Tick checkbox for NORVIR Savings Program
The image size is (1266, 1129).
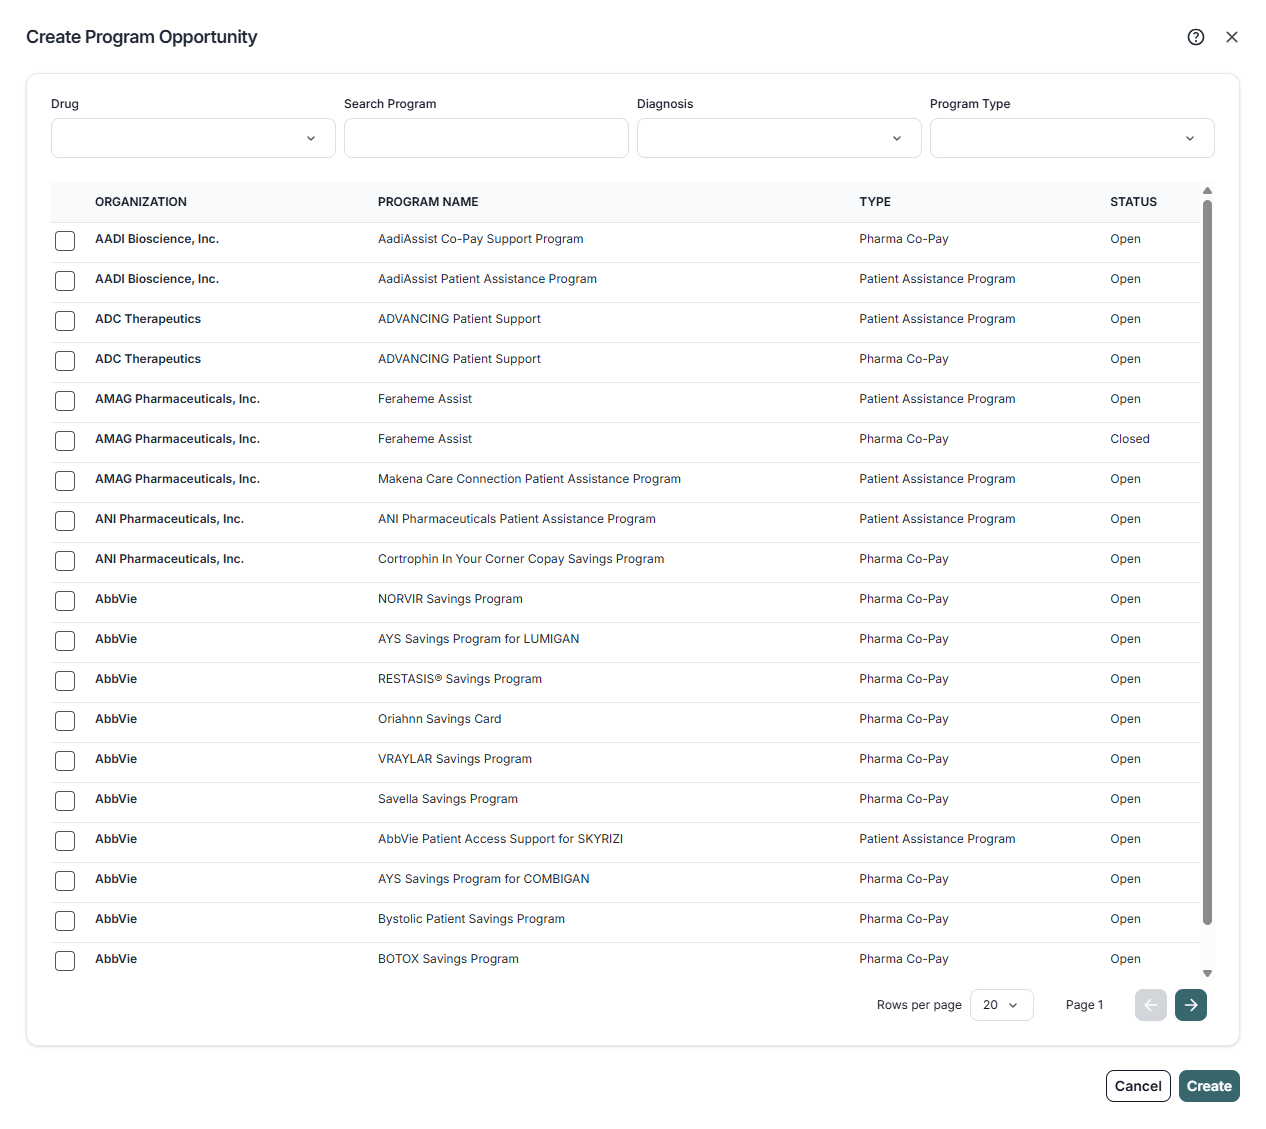tap(65, 600)
